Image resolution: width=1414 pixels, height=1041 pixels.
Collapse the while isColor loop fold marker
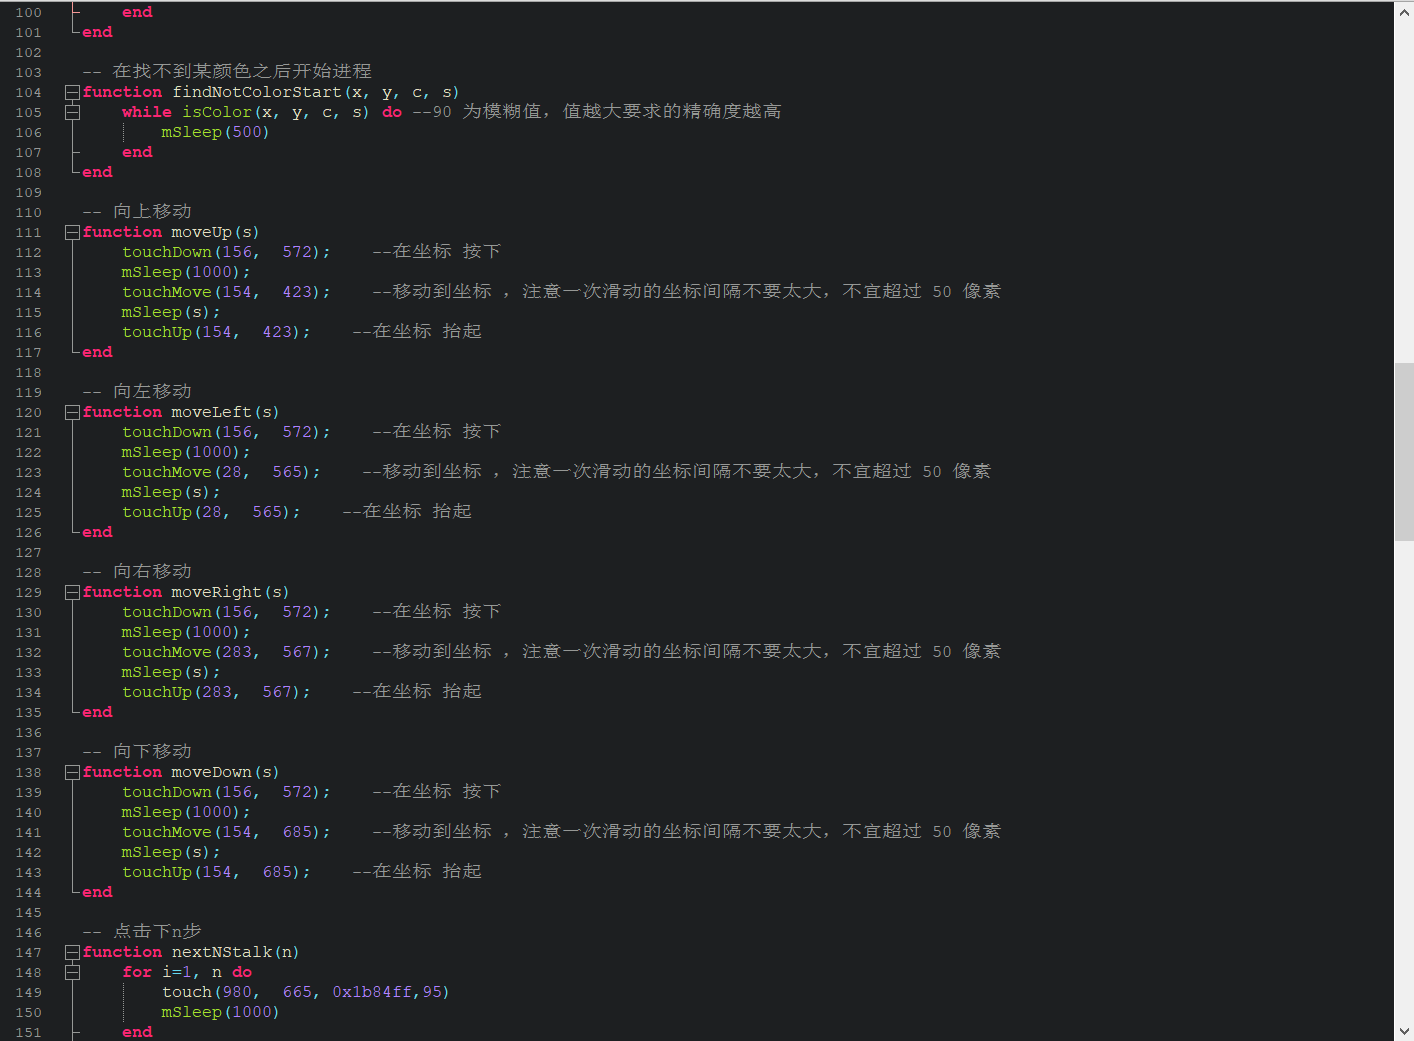(72, 112)
